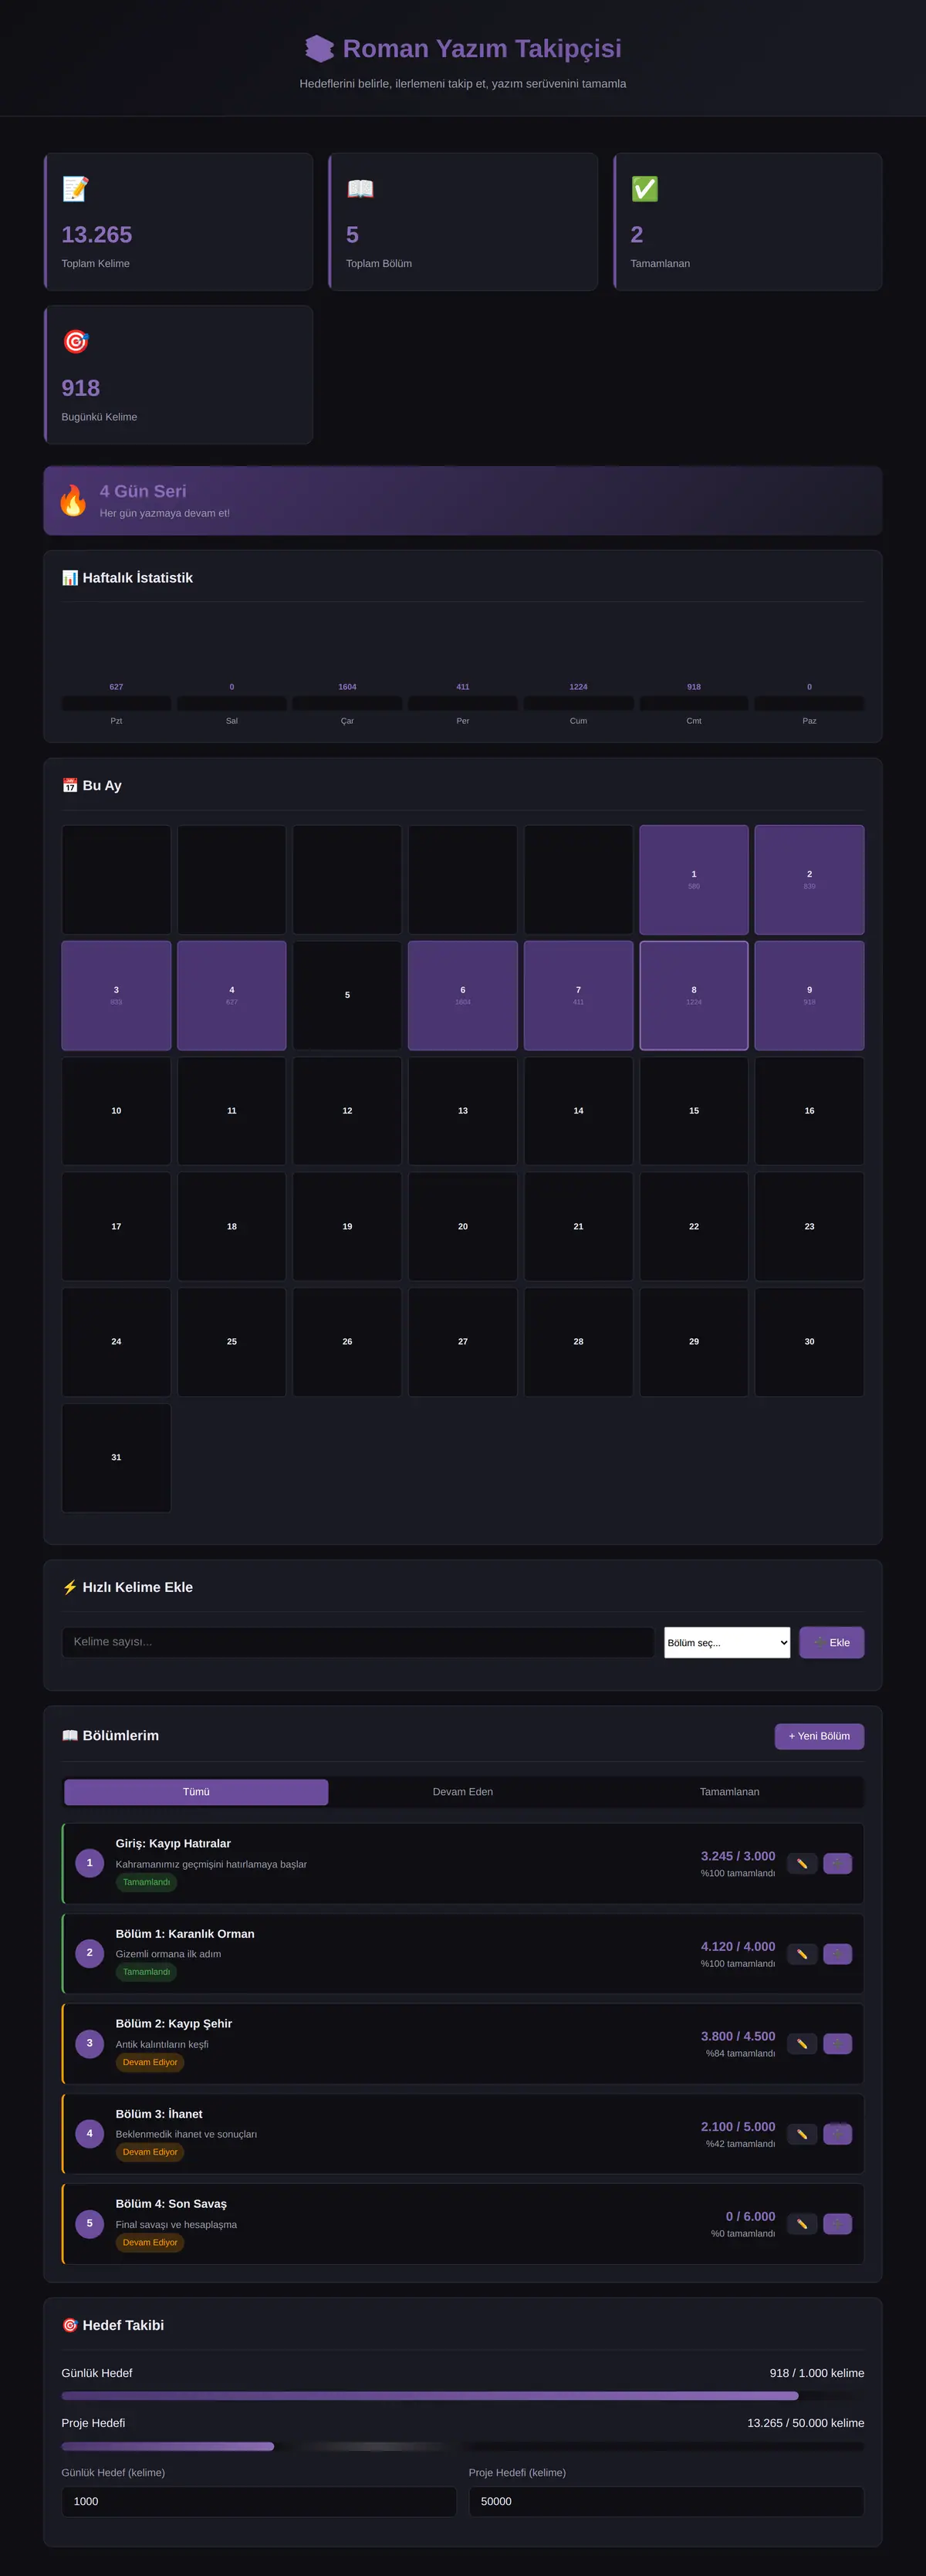Select day 6 in Bu Ay calendar
The image size is (926, 2576).
[463, 995]
